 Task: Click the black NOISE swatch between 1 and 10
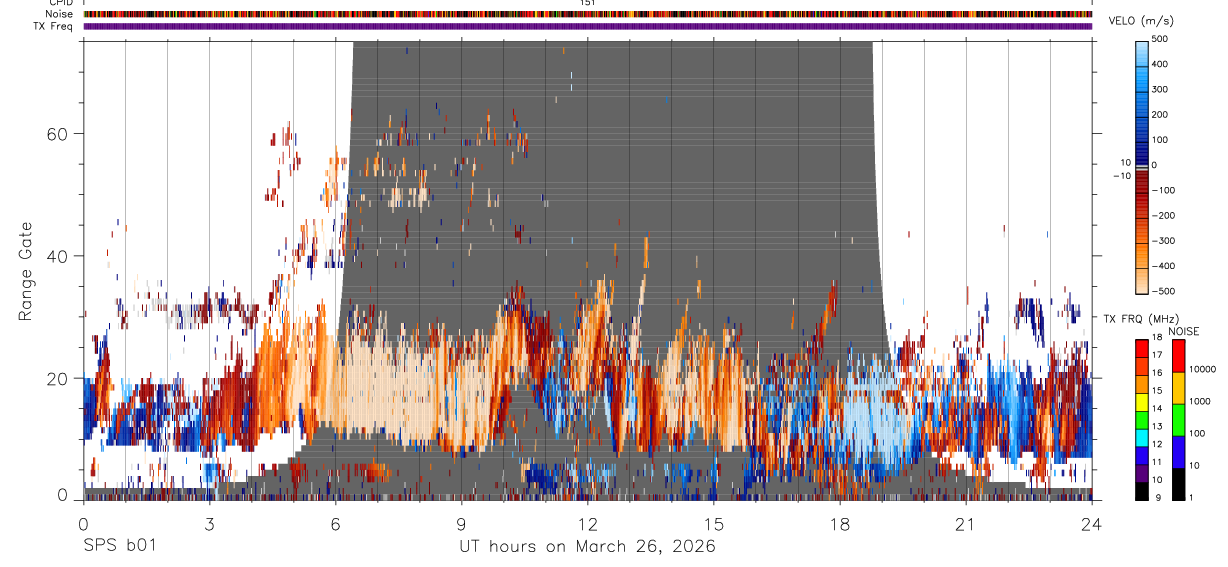click(1178, 482)
